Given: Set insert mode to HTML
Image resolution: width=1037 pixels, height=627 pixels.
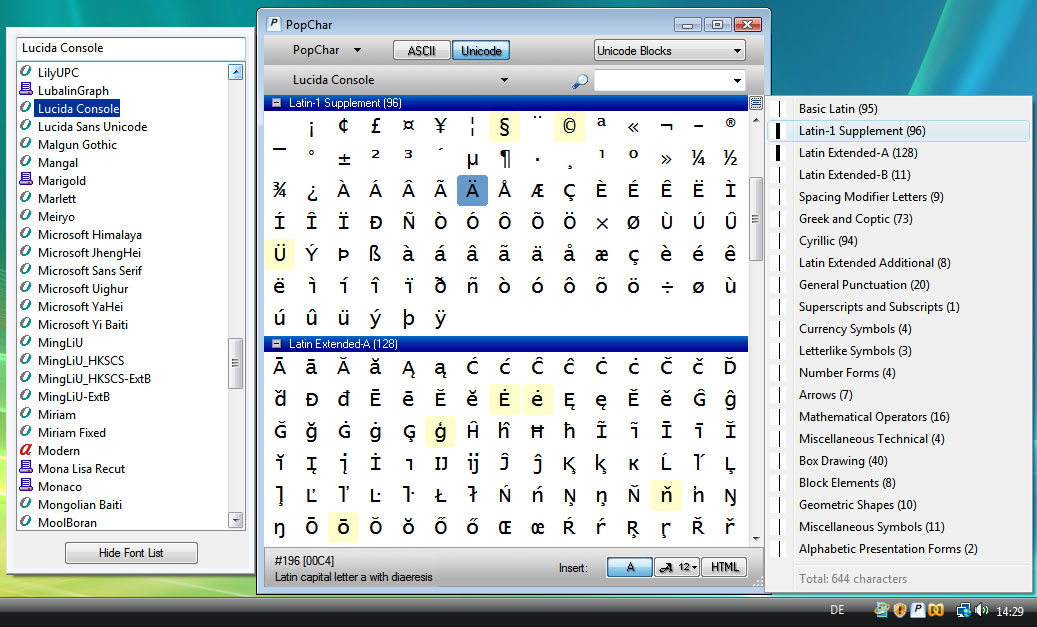Looking at the screenshot, I should [724, 567].
